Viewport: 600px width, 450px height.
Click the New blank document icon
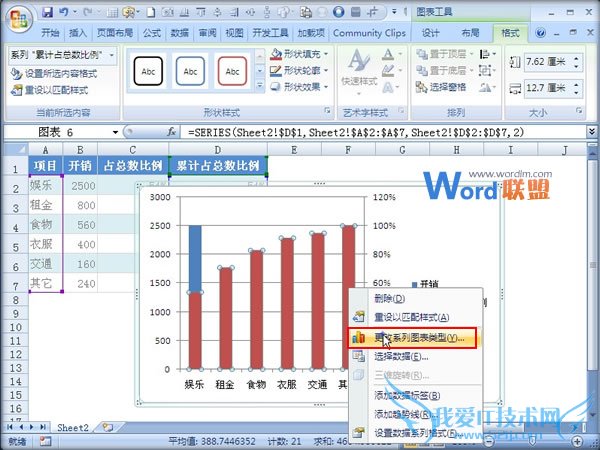[151, 12]
